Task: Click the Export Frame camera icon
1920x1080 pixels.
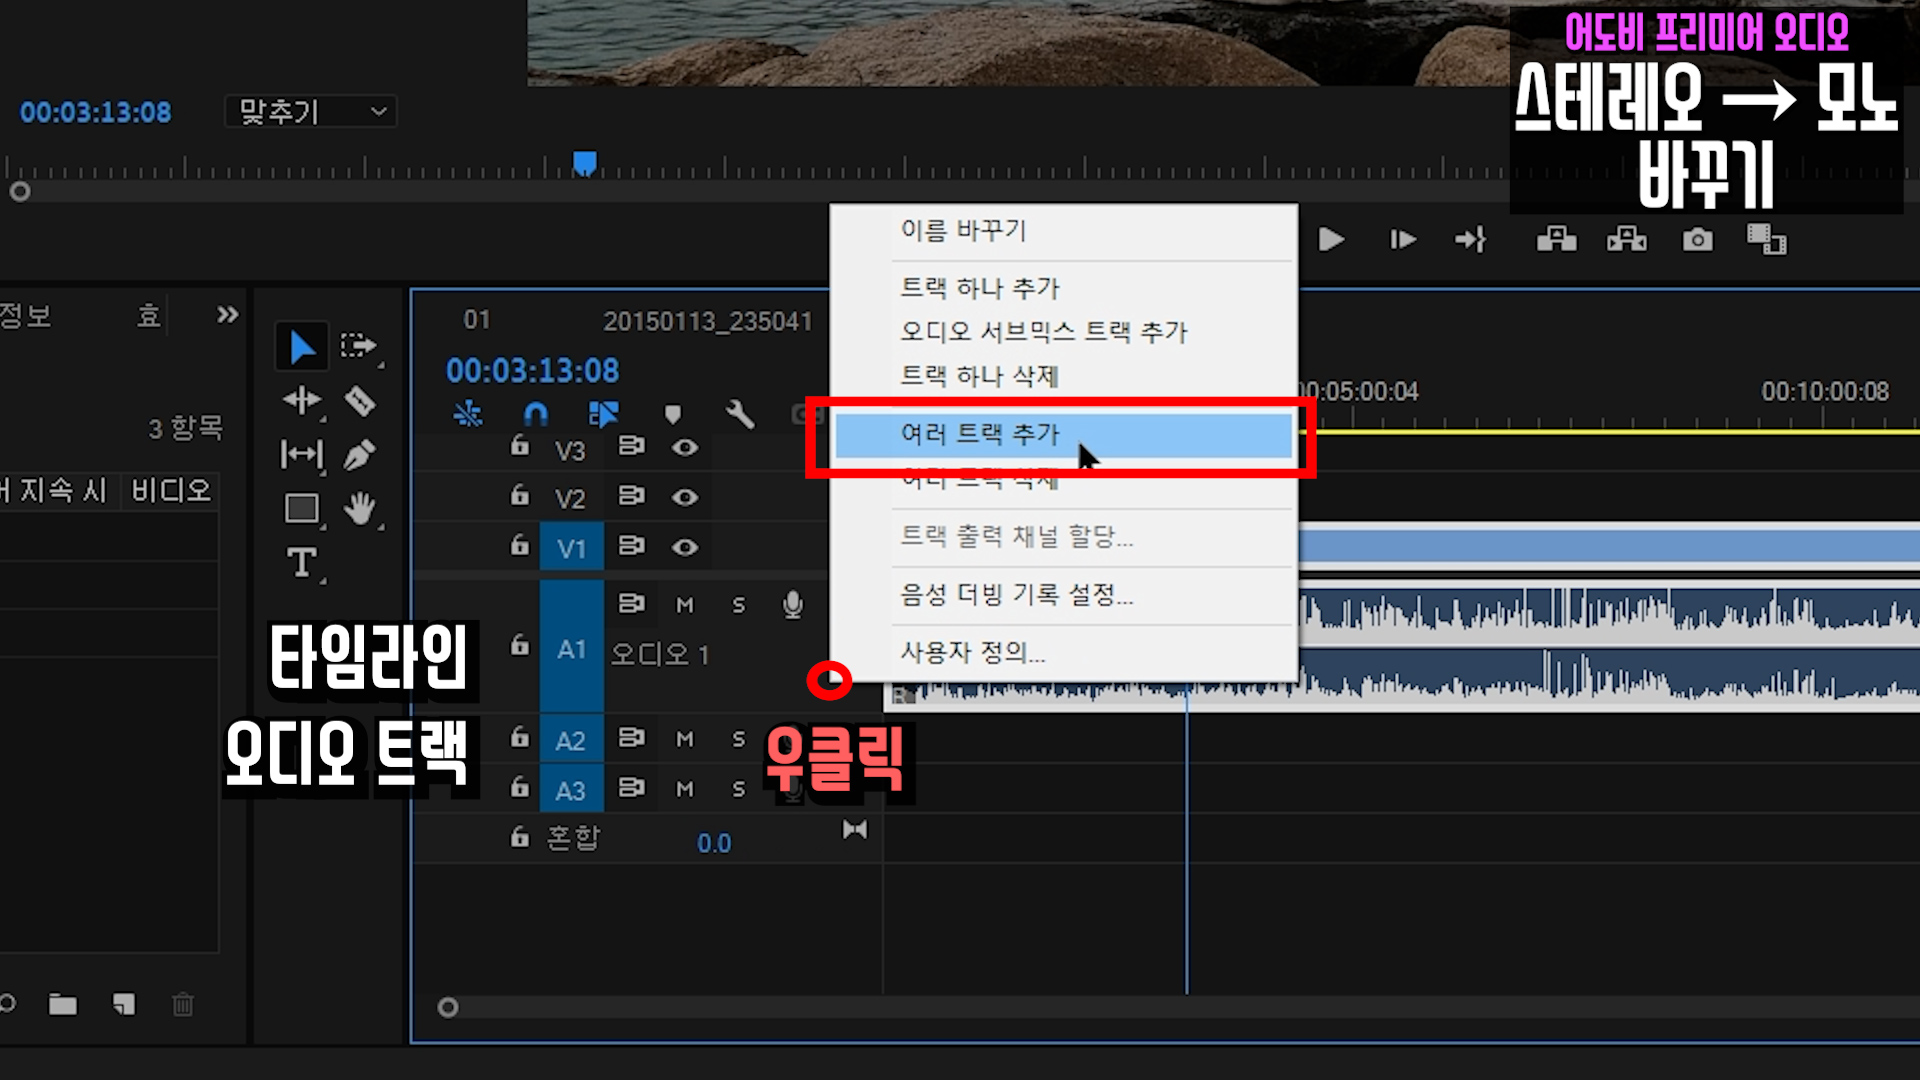Action: [1697, 240]
